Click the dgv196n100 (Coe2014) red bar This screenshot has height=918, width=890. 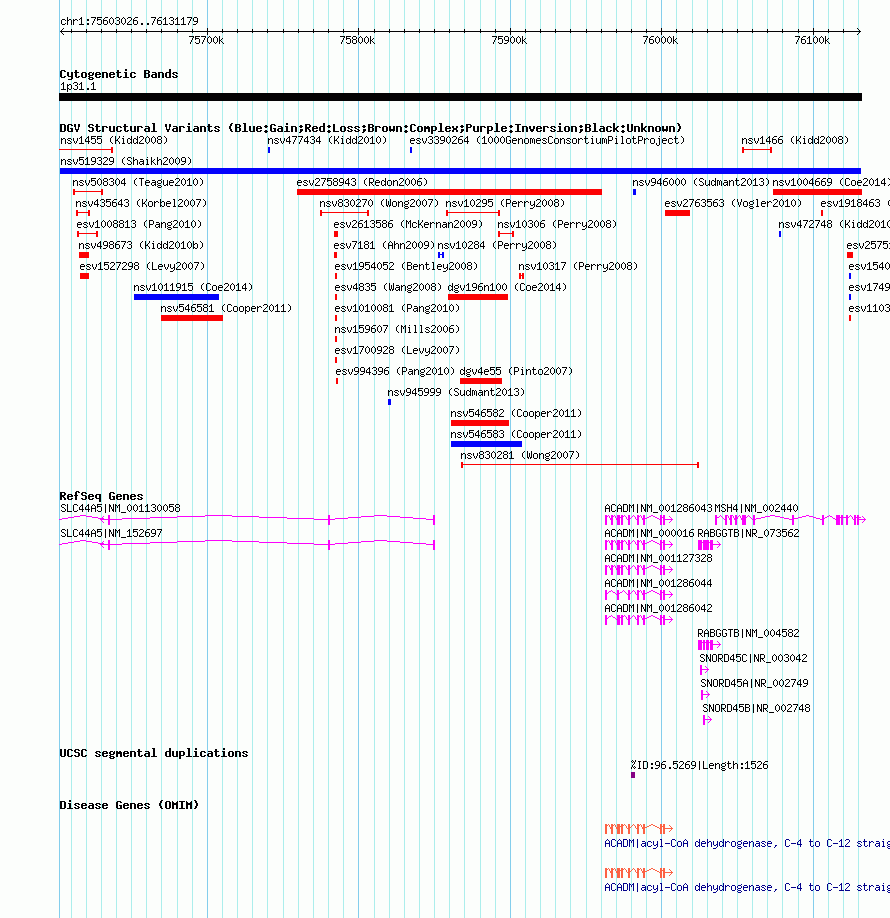(x=478, y=297)
